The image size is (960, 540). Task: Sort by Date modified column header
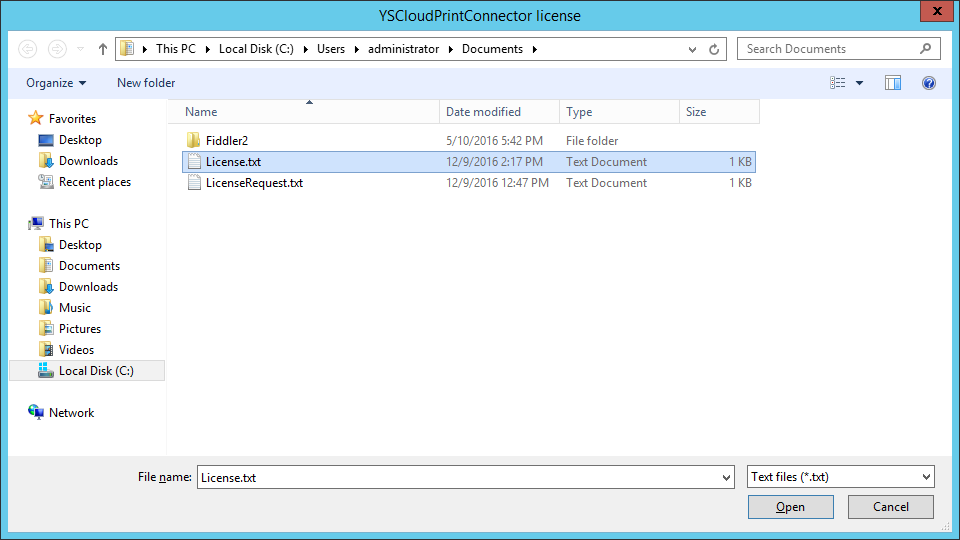483,112
